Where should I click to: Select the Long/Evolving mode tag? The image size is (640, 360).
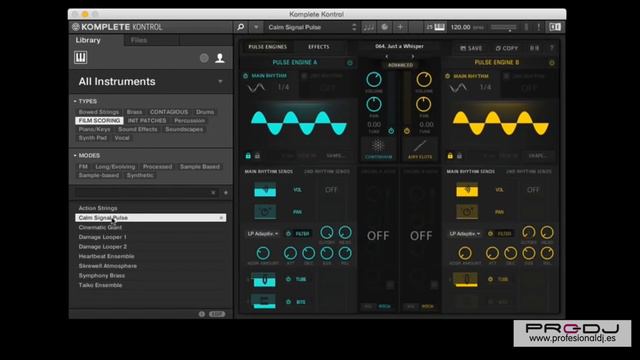click(115, 167)
